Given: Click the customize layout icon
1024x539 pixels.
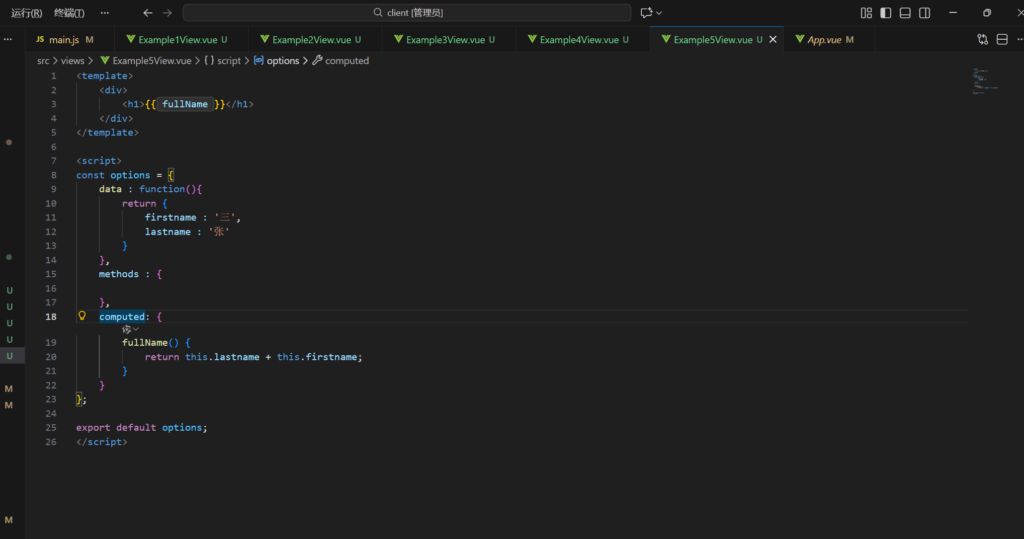Looking at the screenshot, I should click(866, 13).
